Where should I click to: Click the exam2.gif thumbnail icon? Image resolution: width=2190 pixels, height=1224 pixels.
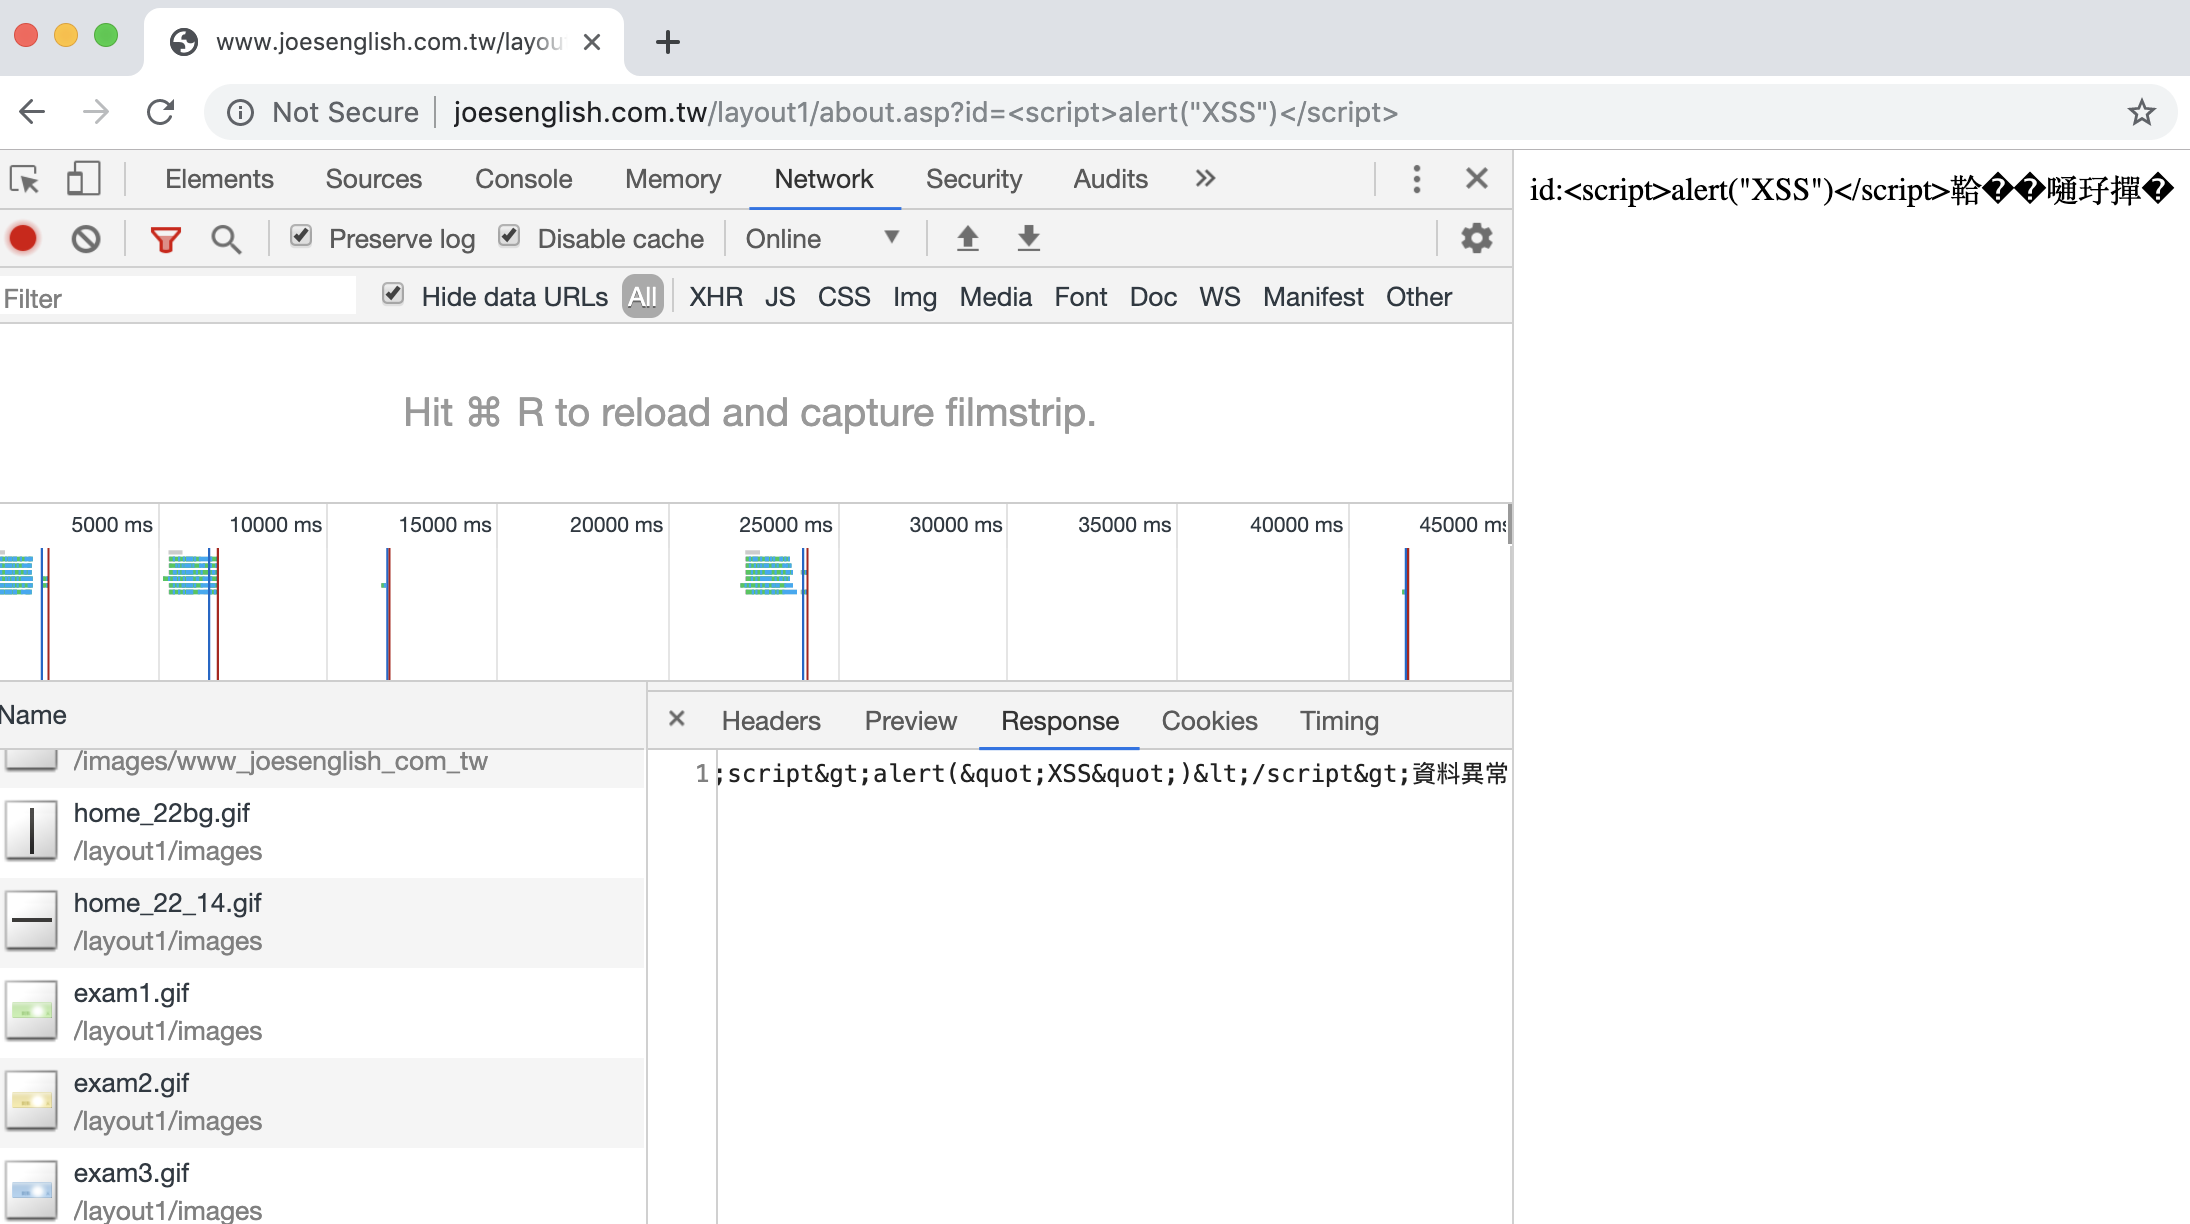click(x=32, y=1101)
